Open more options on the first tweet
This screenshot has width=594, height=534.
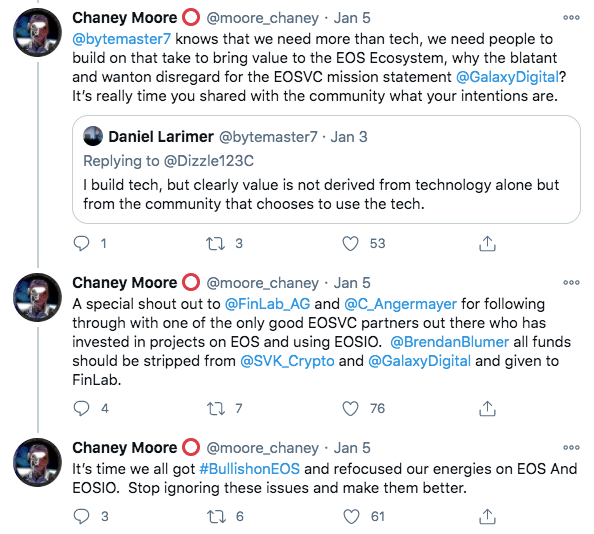(571, 17)
